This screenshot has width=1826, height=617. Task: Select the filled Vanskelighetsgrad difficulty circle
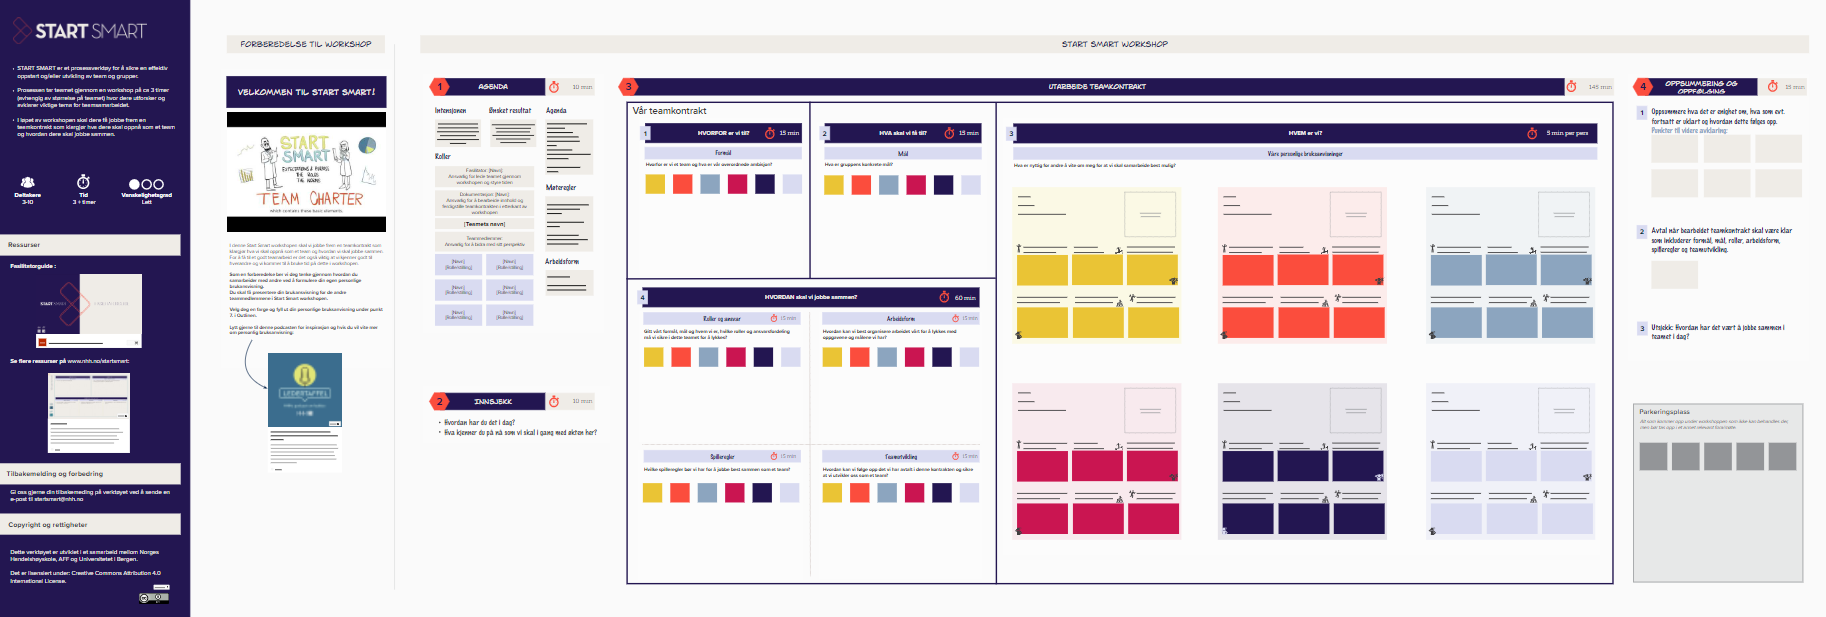pos(134,184)
